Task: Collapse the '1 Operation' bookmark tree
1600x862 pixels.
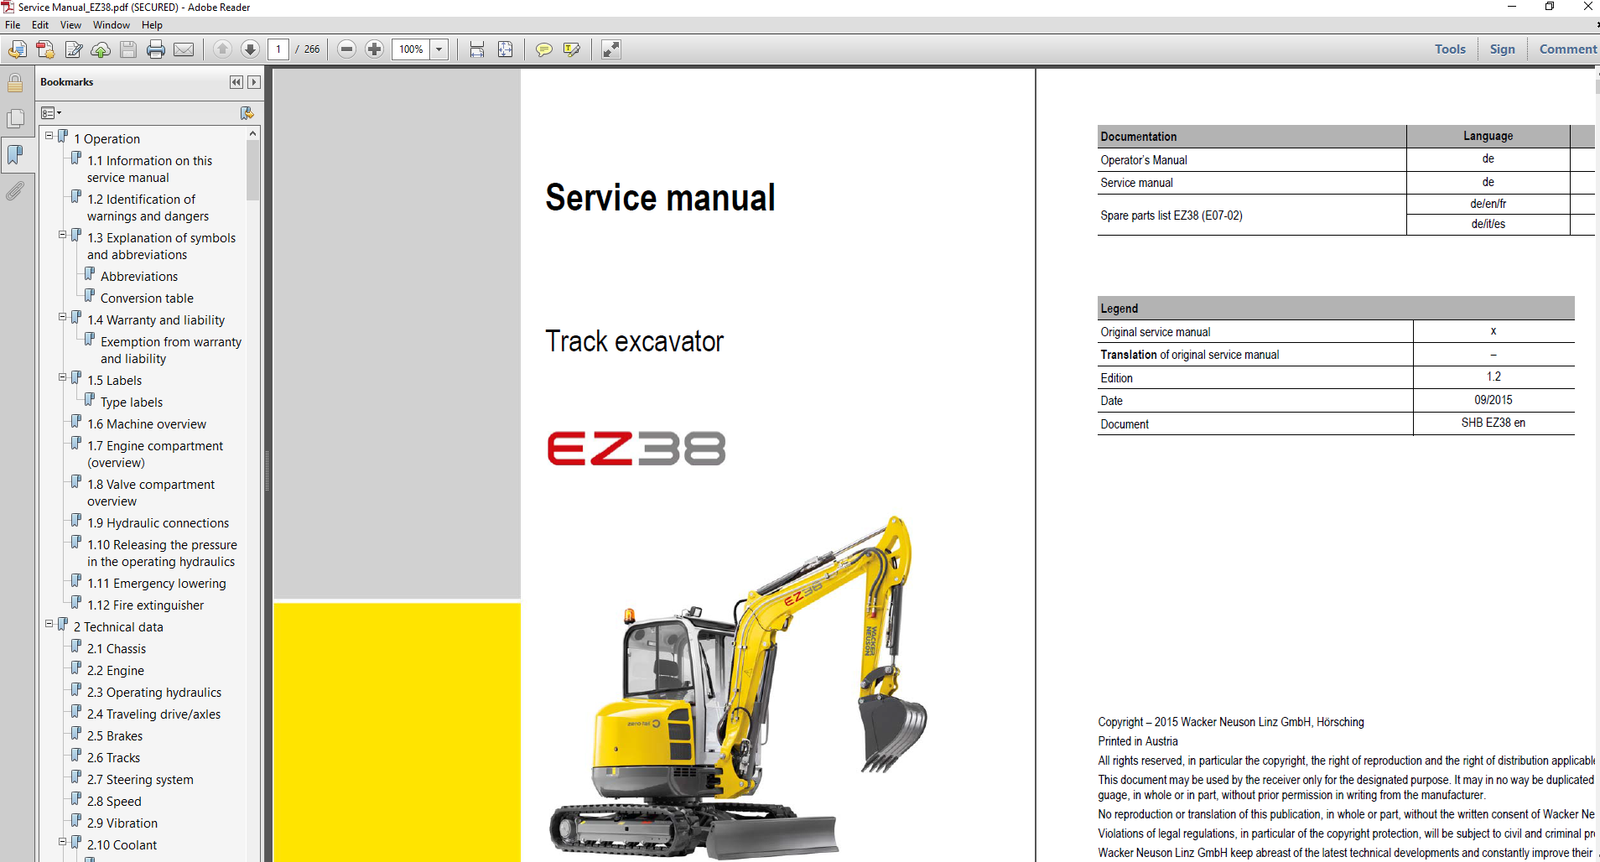Action: pos(49,136)
